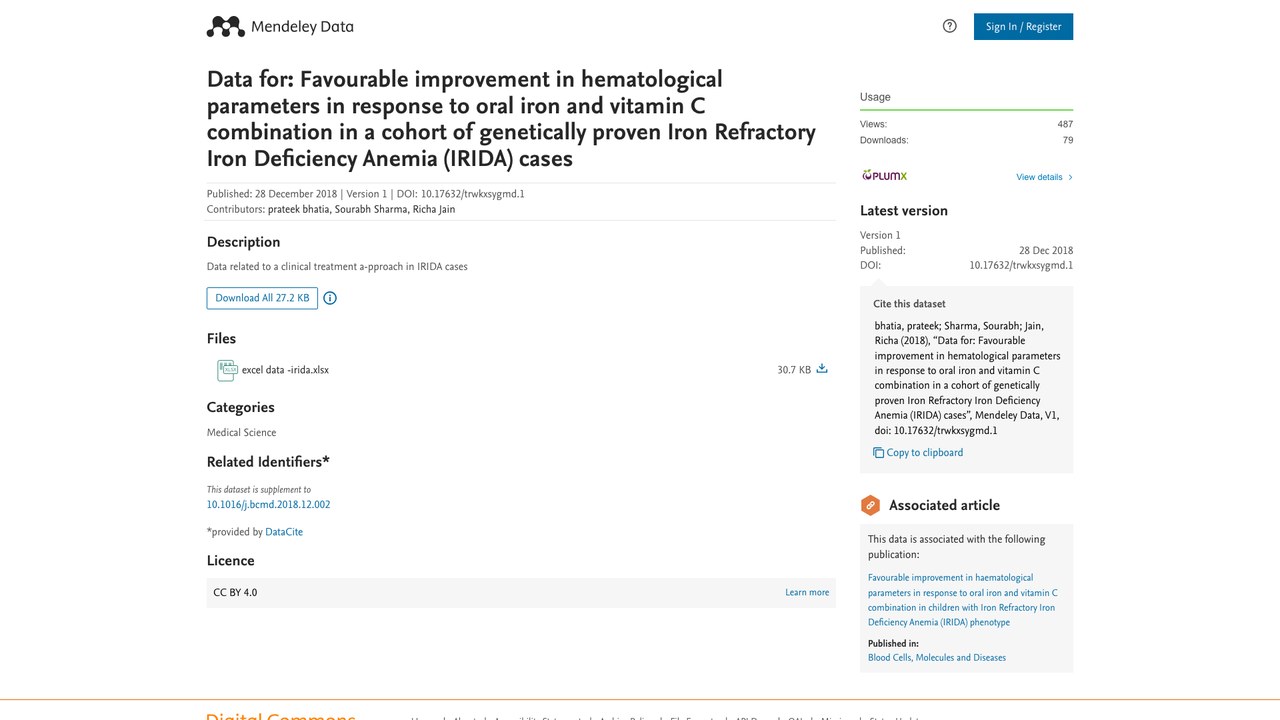Click Copy to clipboard text link

[925, 453]
